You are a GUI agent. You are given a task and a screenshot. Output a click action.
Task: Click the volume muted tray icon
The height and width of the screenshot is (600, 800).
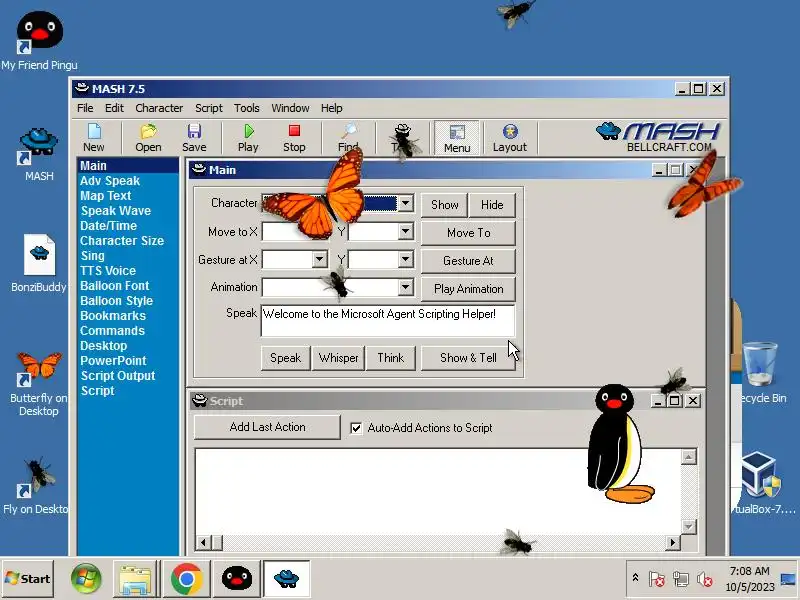point(705,579)
